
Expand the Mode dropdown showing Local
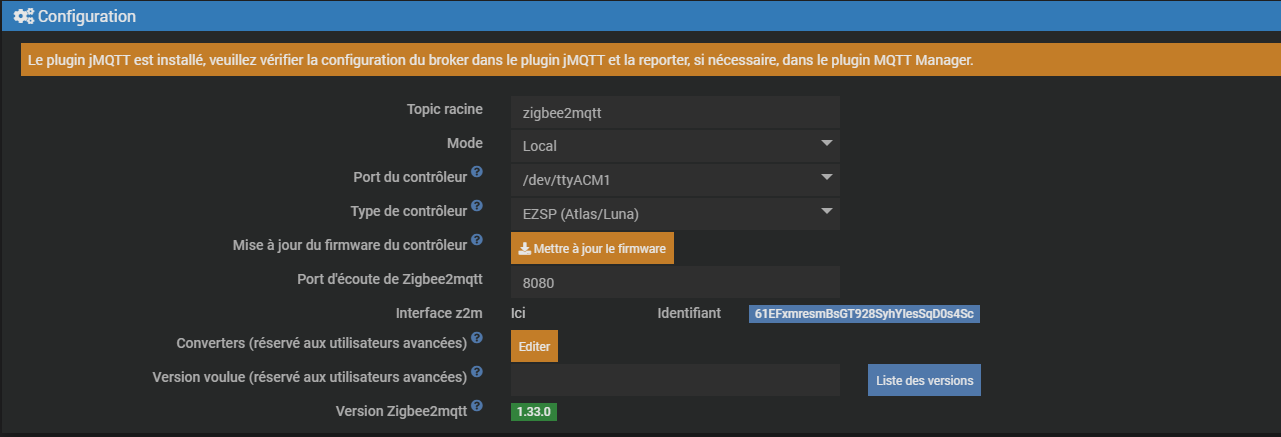click(x=674, y=144)
